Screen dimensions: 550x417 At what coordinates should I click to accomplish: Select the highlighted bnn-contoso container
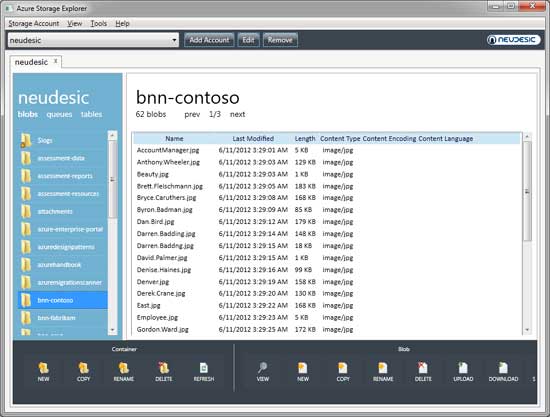(63, 300)
